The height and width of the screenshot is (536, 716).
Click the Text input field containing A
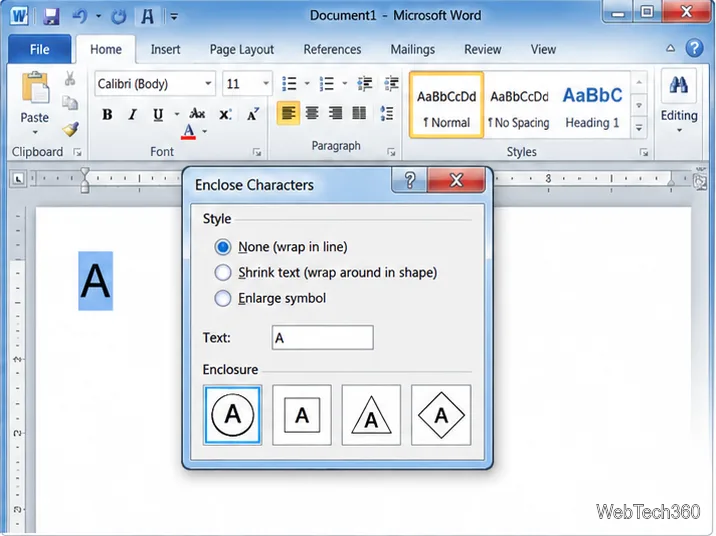coord(322,338)
